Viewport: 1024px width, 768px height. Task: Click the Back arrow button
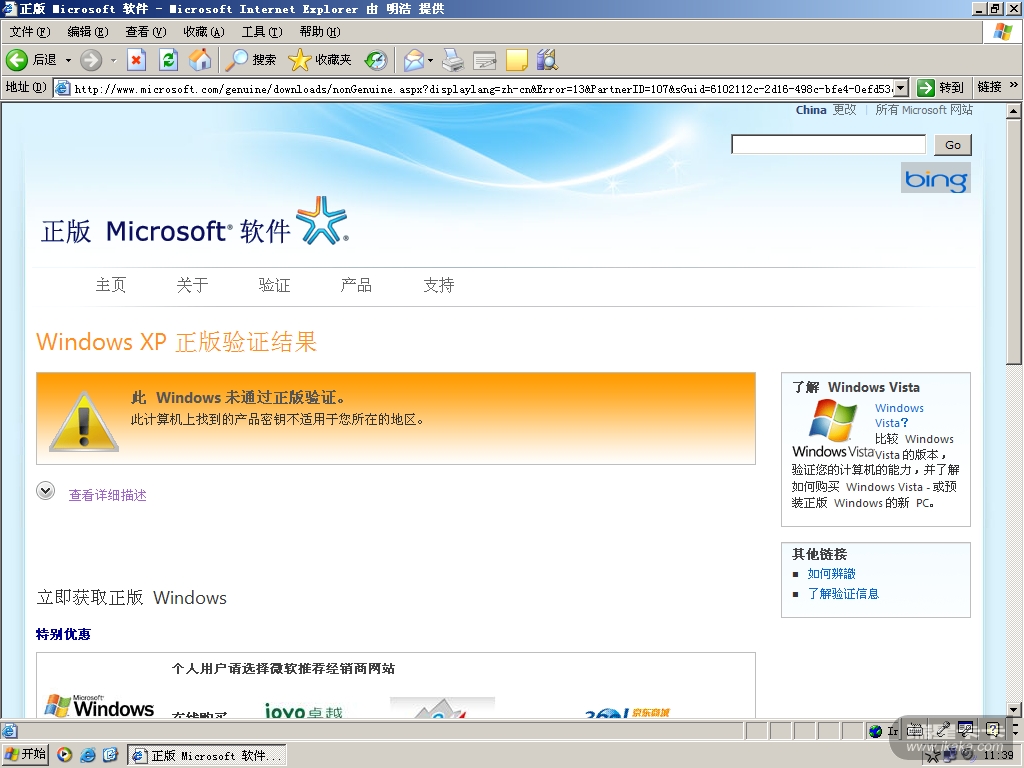(17, 60)
